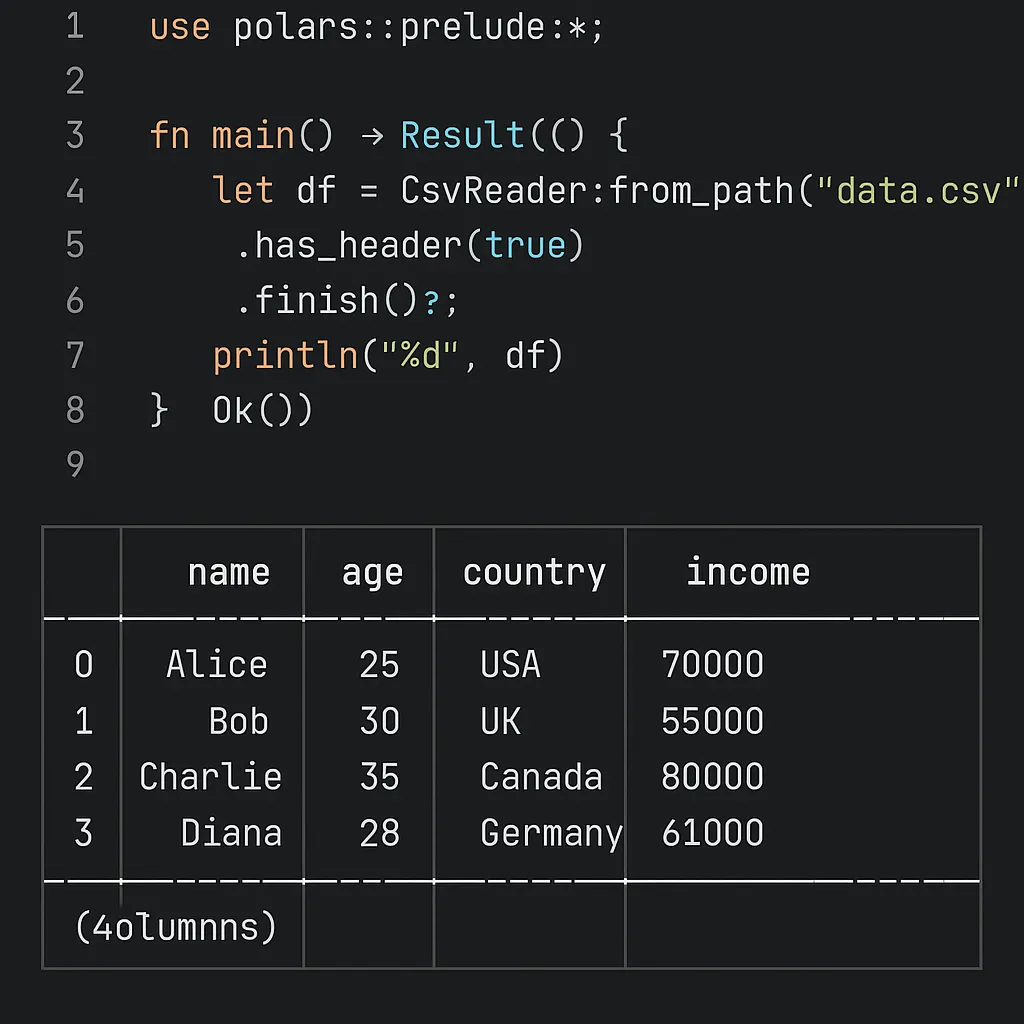
Task: Click the 'println' macro call
Action: coord(286,357)
